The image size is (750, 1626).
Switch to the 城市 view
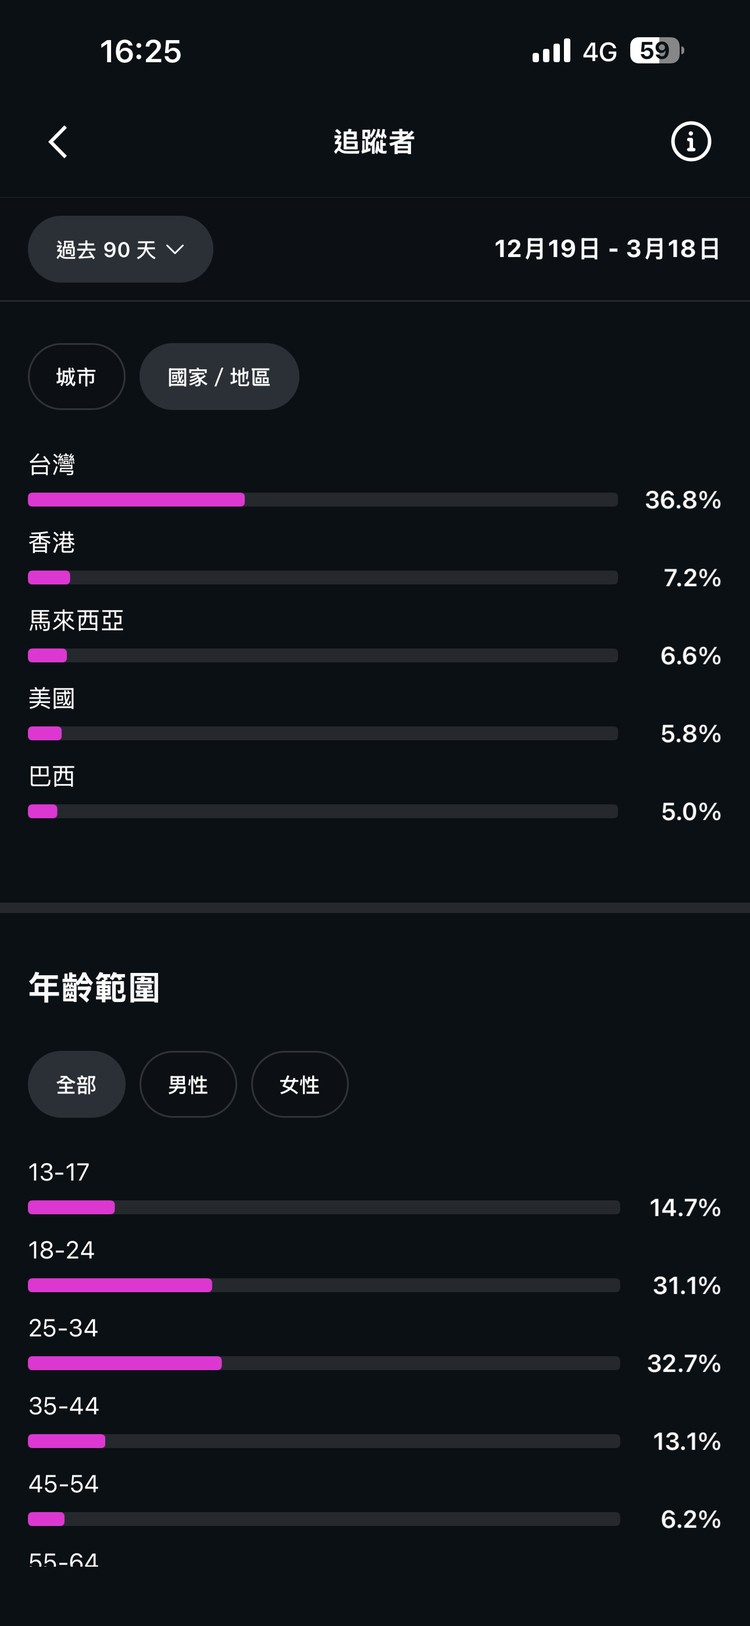(76, 377)
